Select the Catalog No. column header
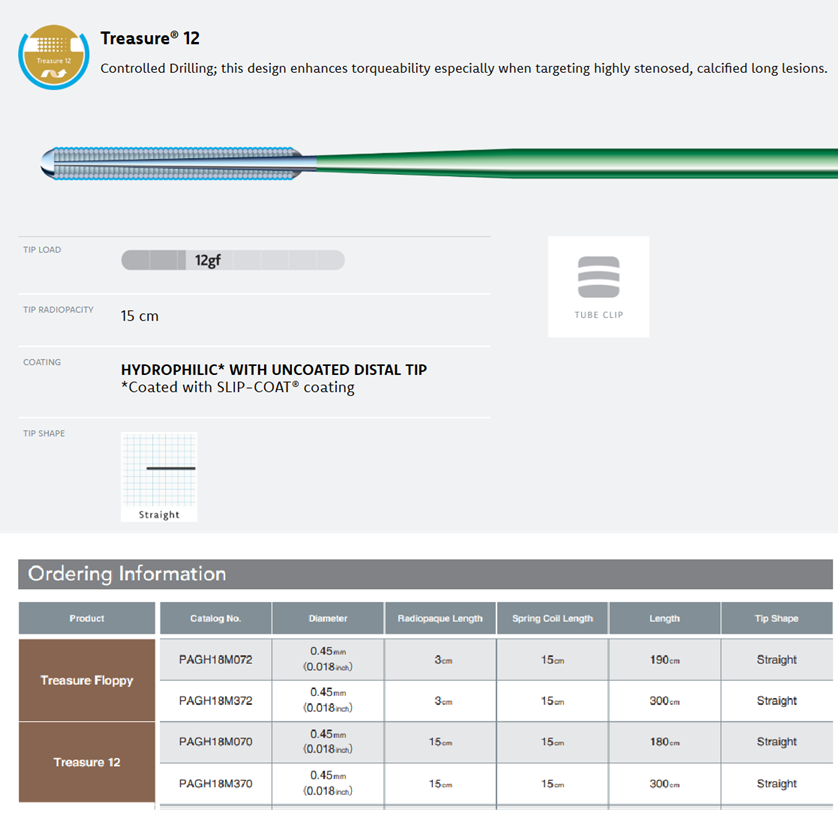This screenshot has height=826, width=838. 215,618
